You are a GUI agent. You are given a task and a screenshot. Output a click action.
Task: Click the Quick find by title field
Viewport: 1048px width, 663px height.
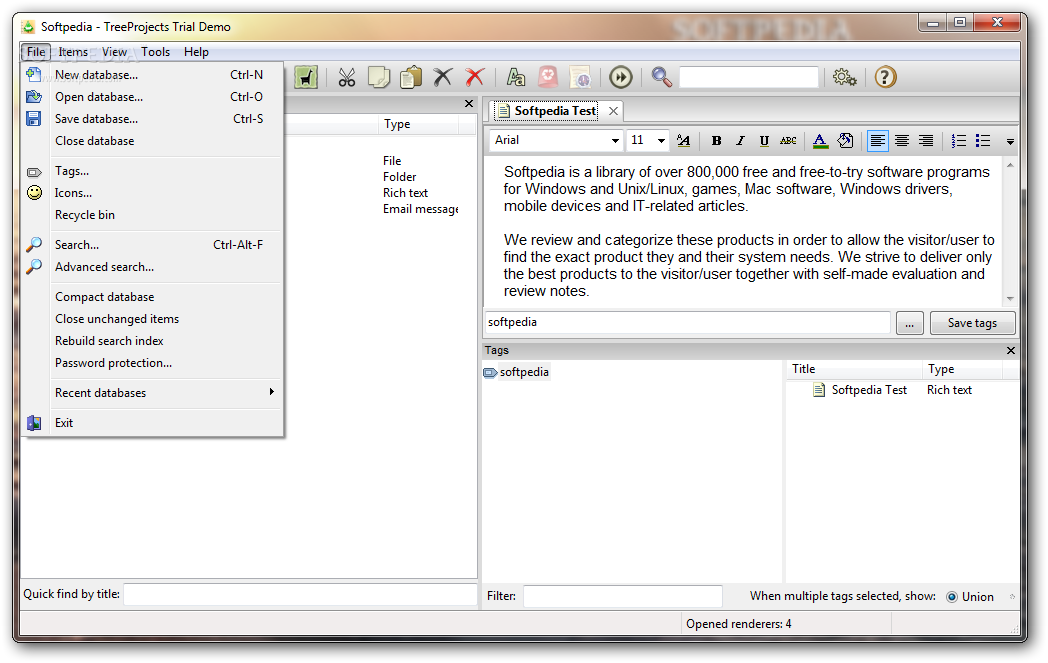(300, 594)
